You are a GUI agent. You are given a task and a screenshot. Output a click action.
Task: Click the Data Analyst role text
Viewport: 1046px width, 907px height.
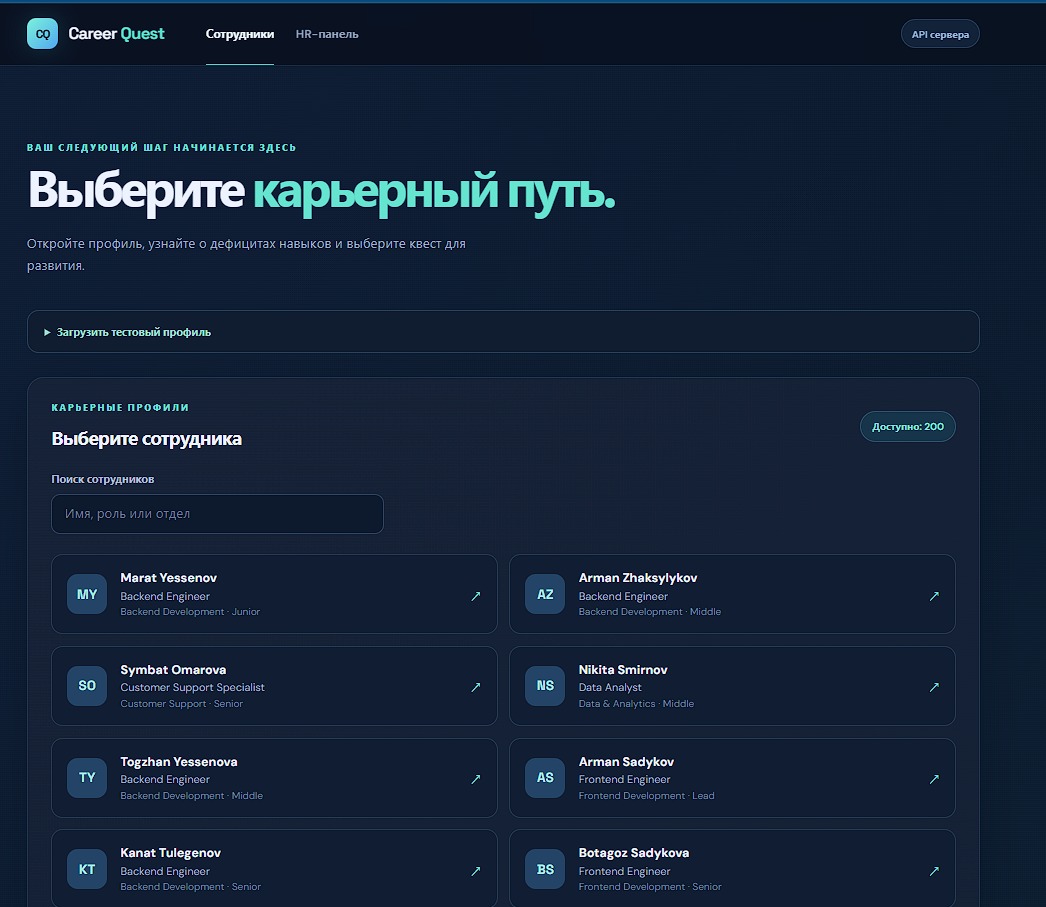(610, 687)
